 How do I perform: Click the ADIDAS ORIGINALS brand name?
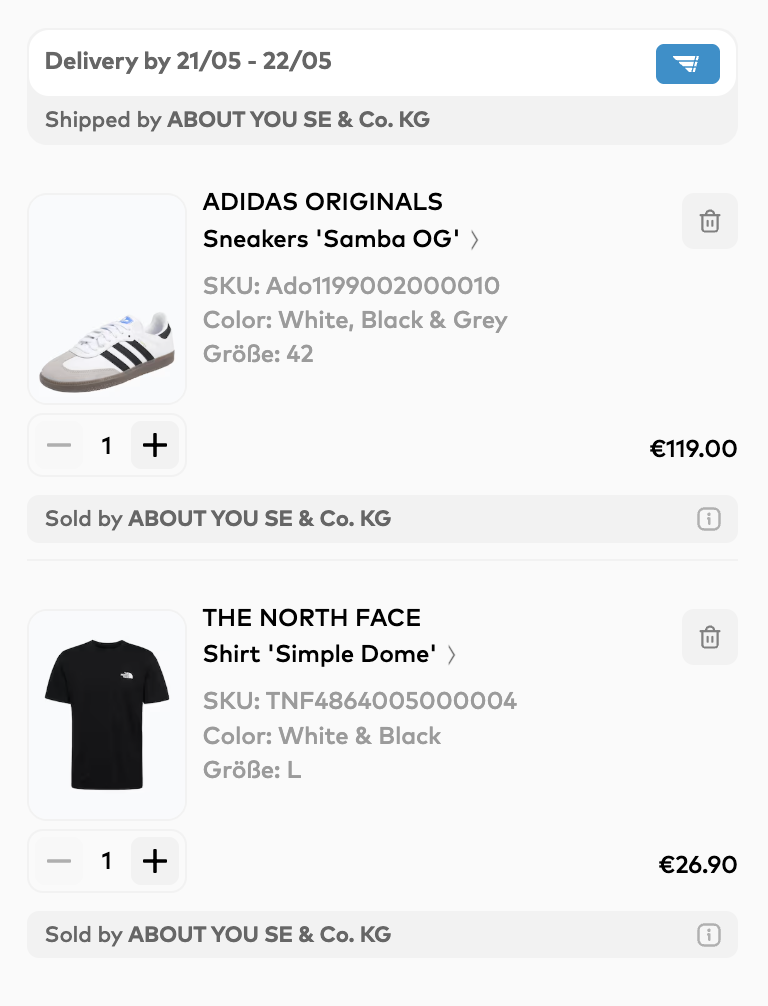322,202
